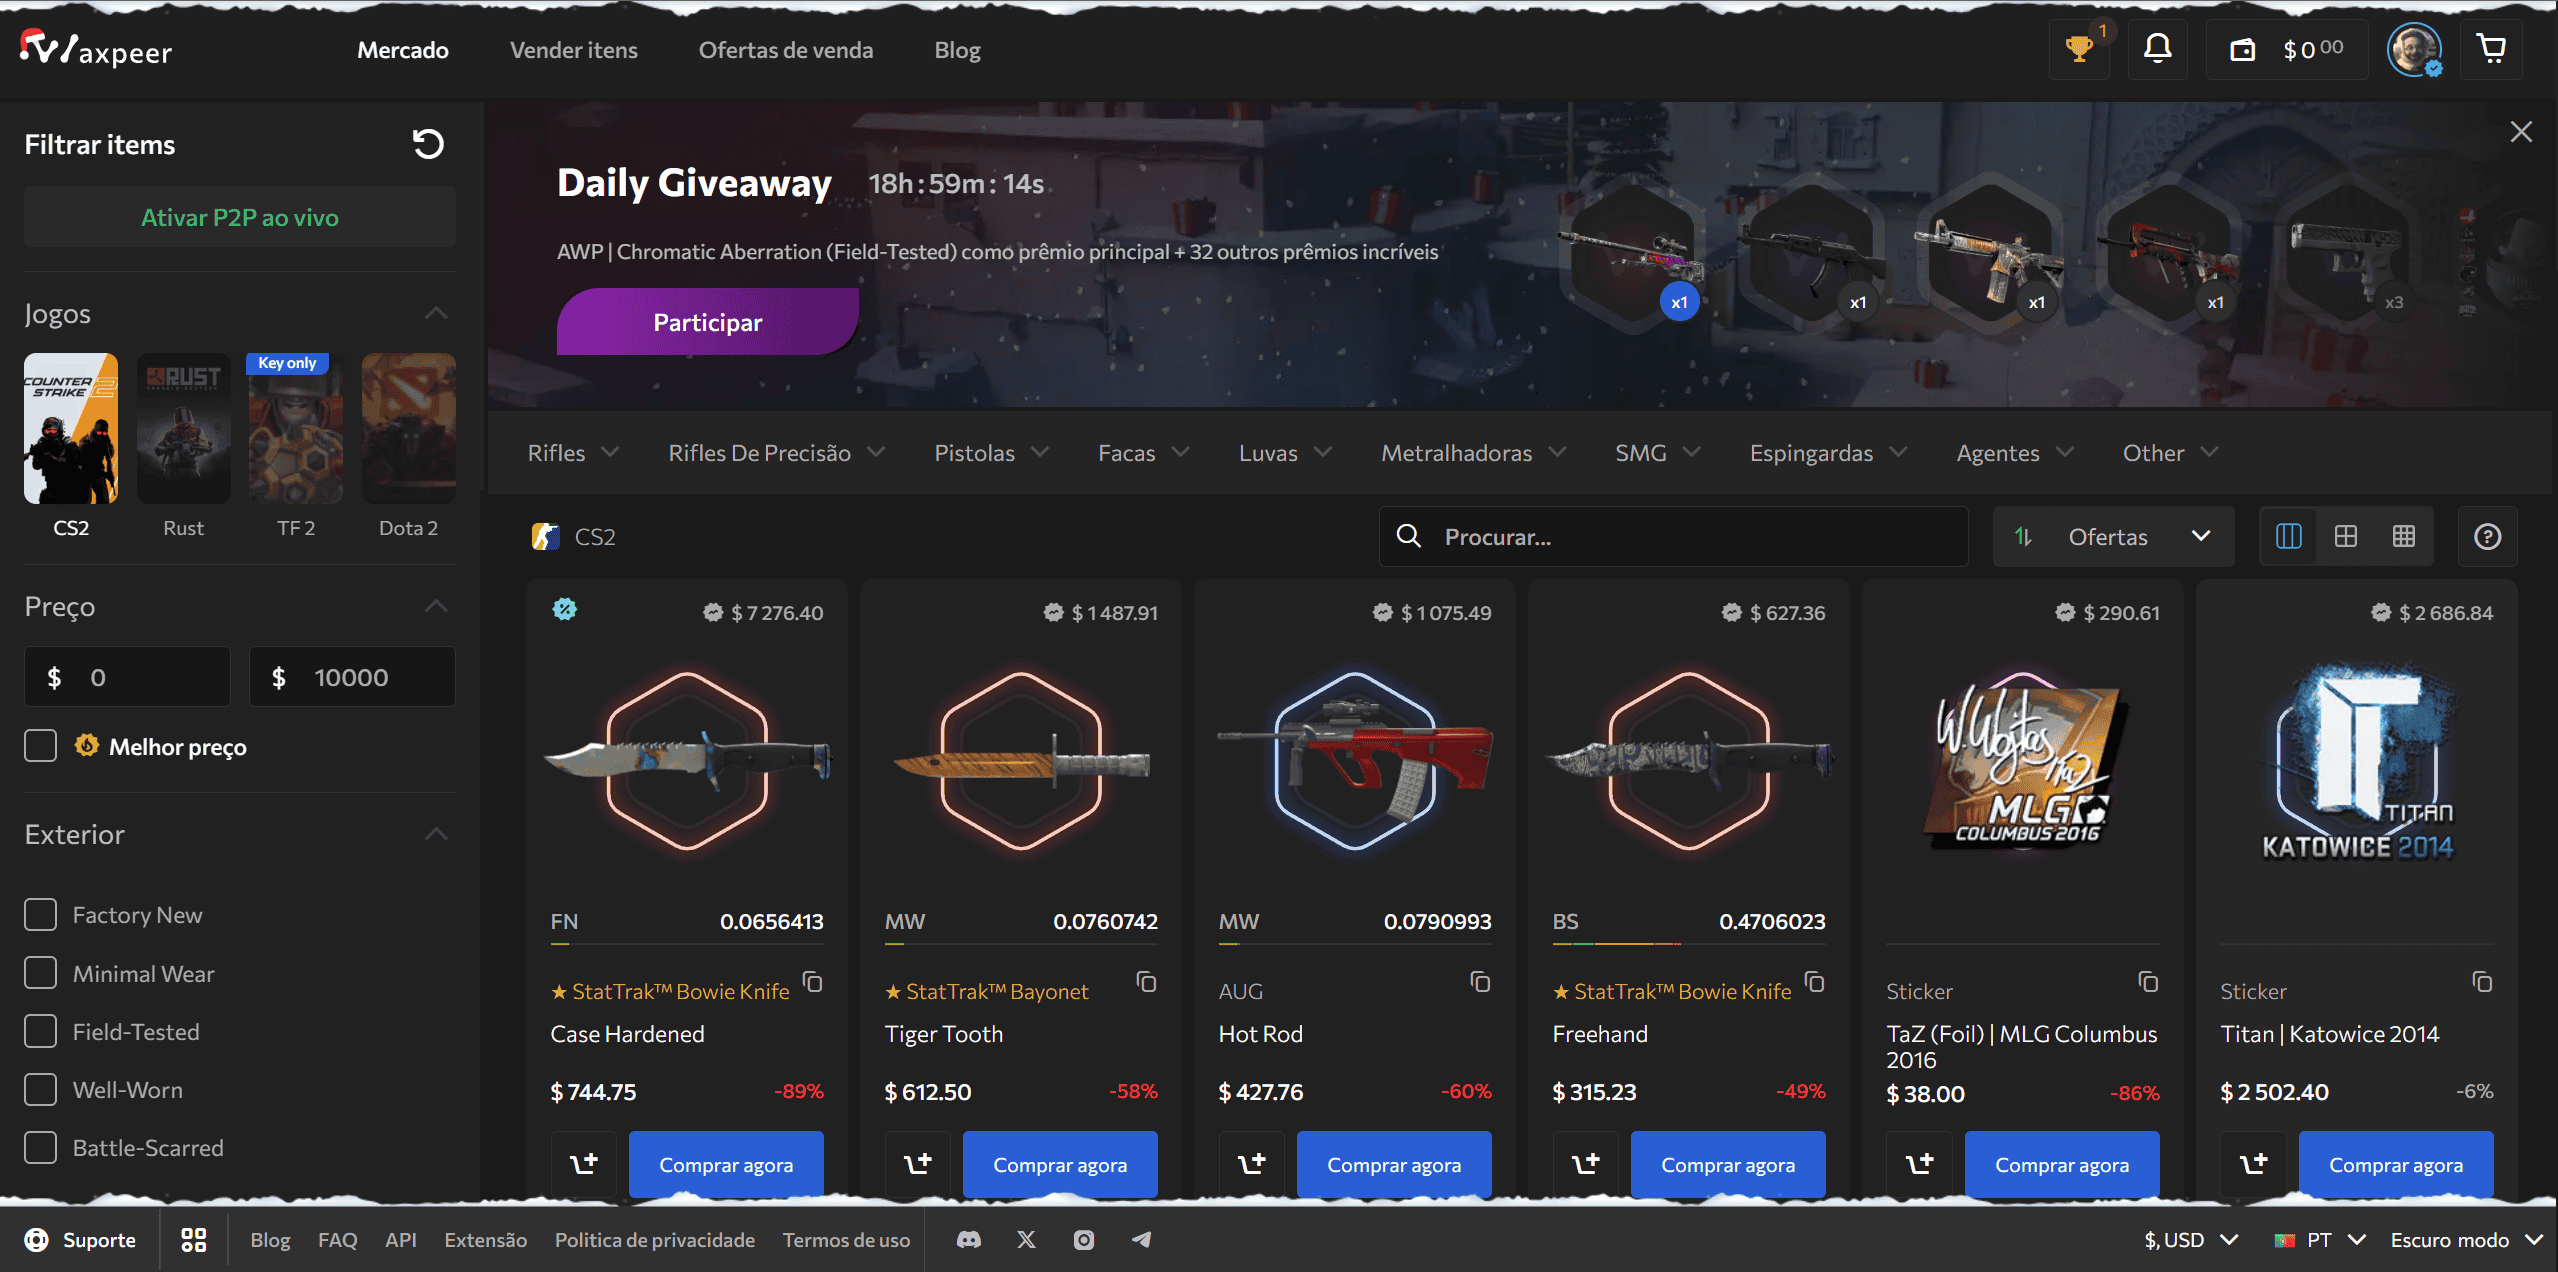Screen dimensions: 2558x1272
Task: Open the trophy rewards icon
Action: coord(2079,49)
